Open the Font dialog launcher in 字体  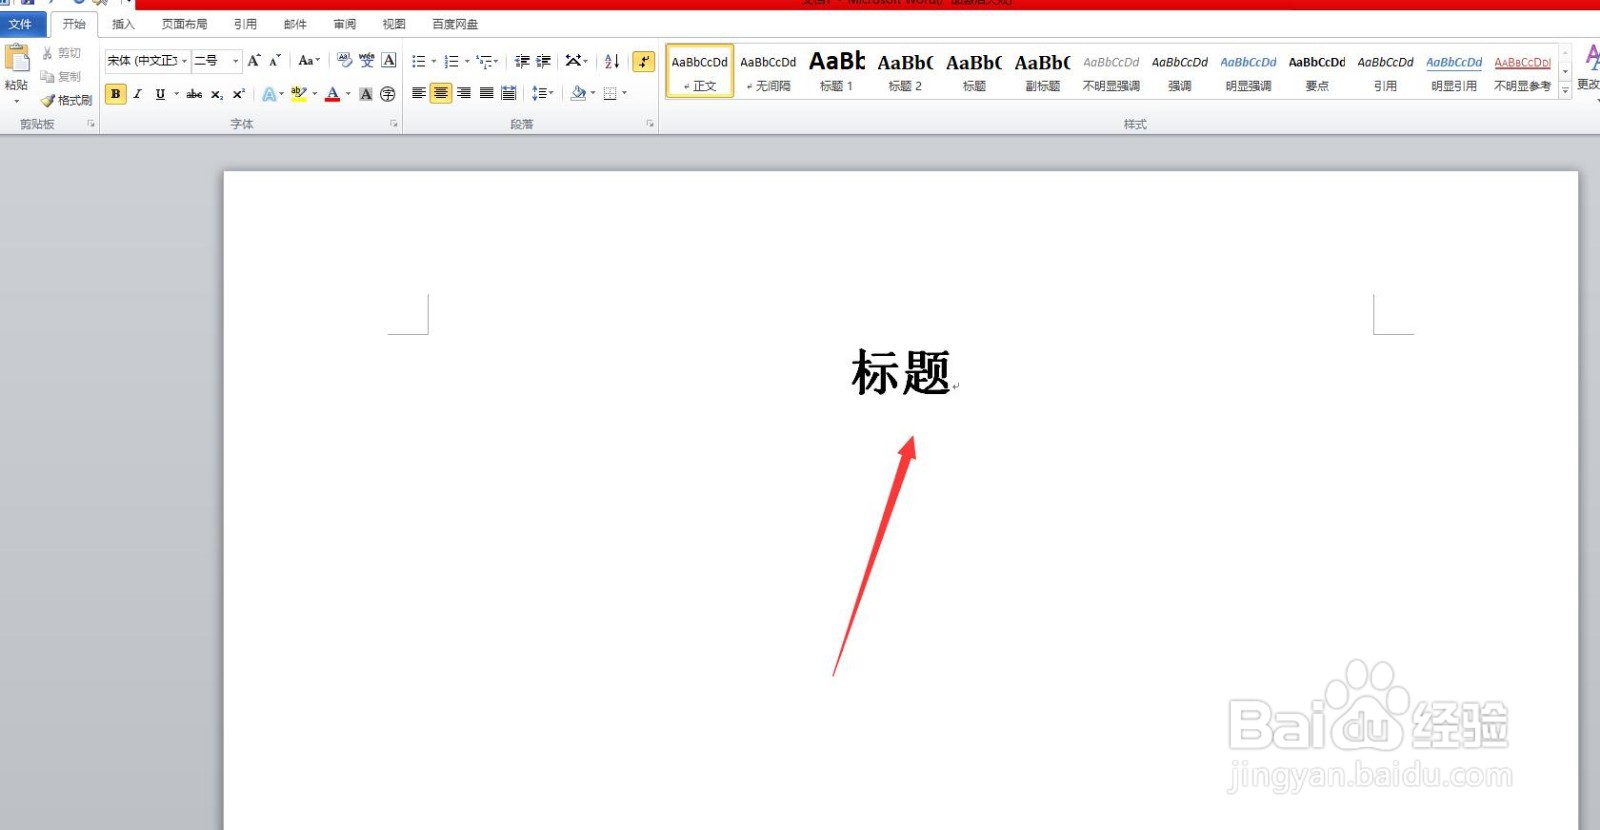pos(394,124)
